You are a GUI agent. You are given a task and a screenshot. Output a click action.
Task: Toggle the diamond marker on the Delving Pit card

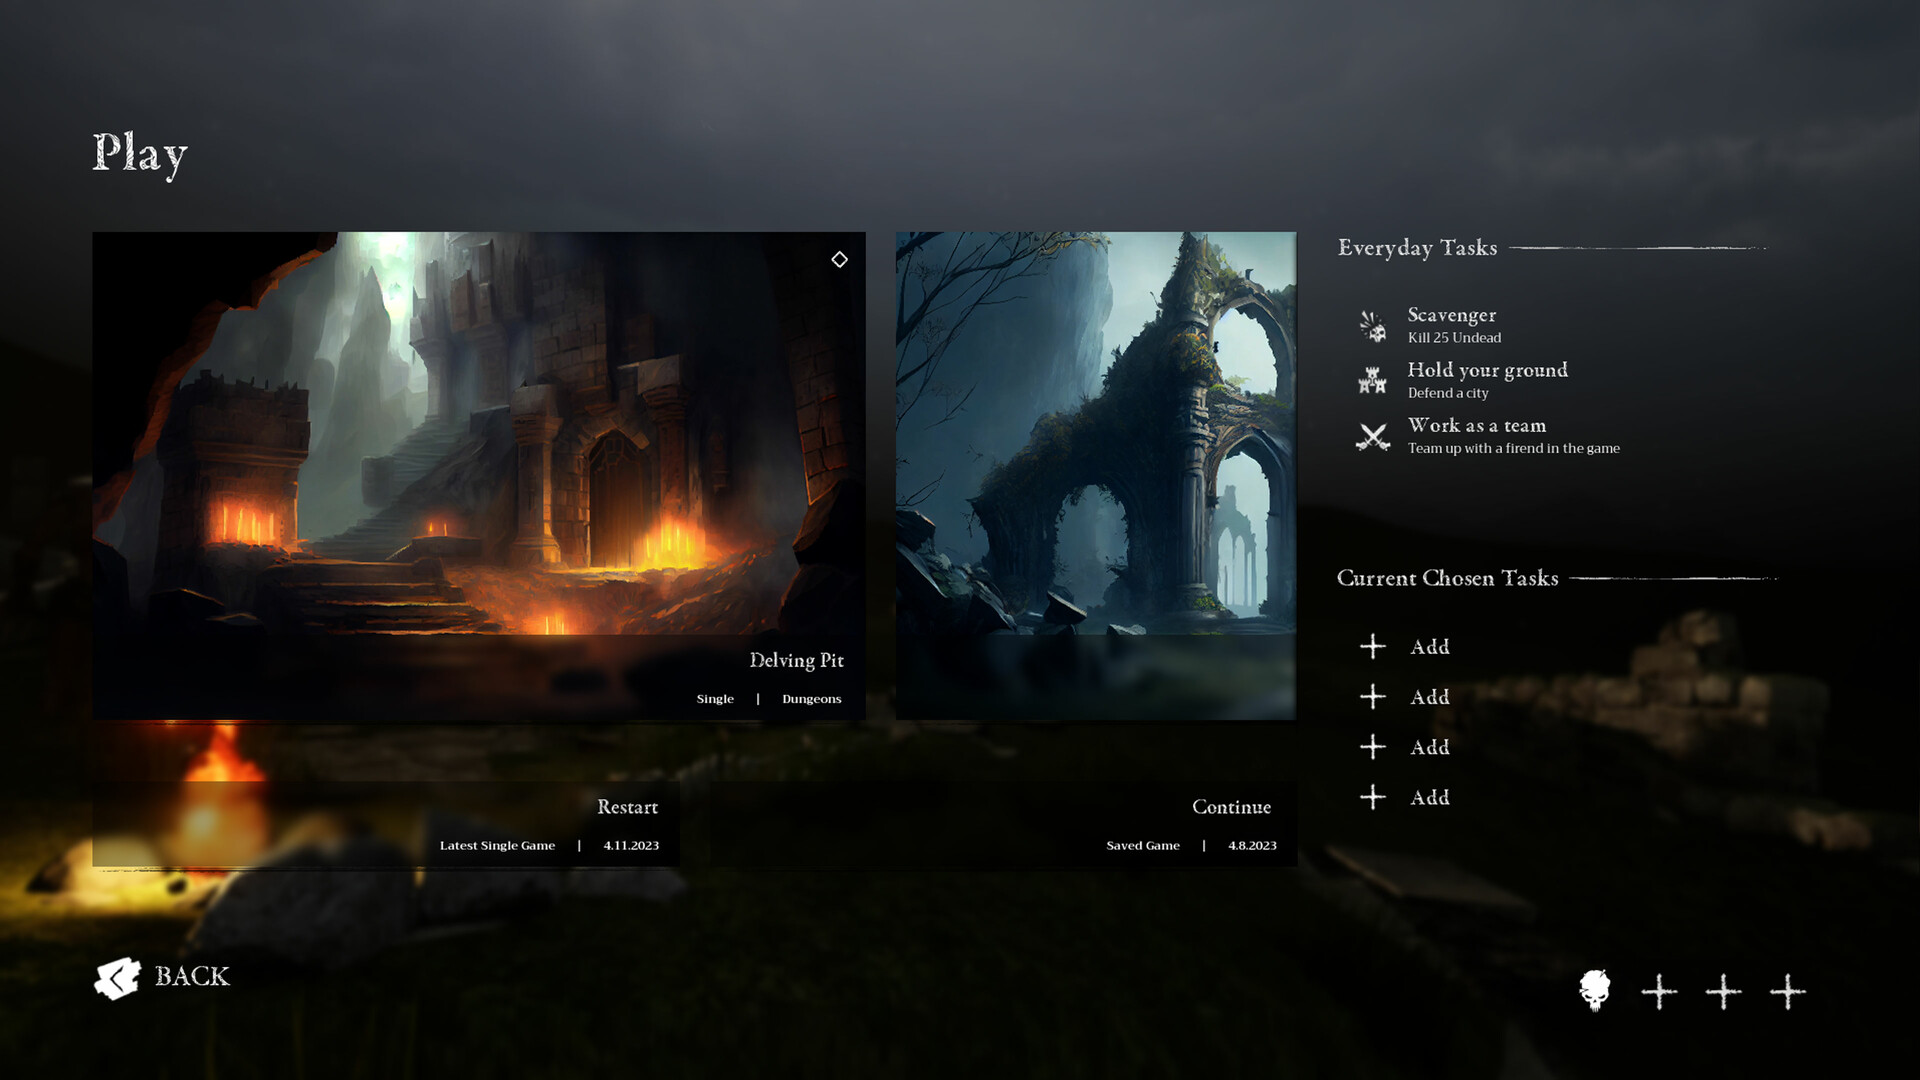pos(839,259)
